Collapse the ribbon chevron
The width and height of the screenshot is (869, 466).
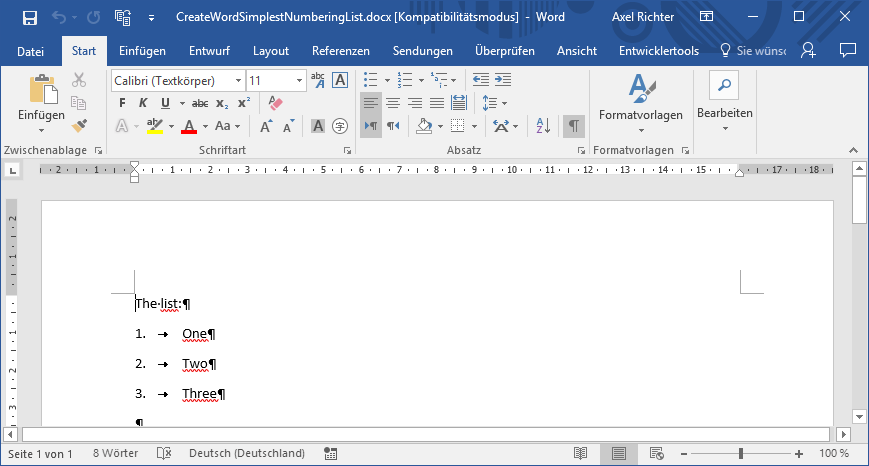click(853, 150)
